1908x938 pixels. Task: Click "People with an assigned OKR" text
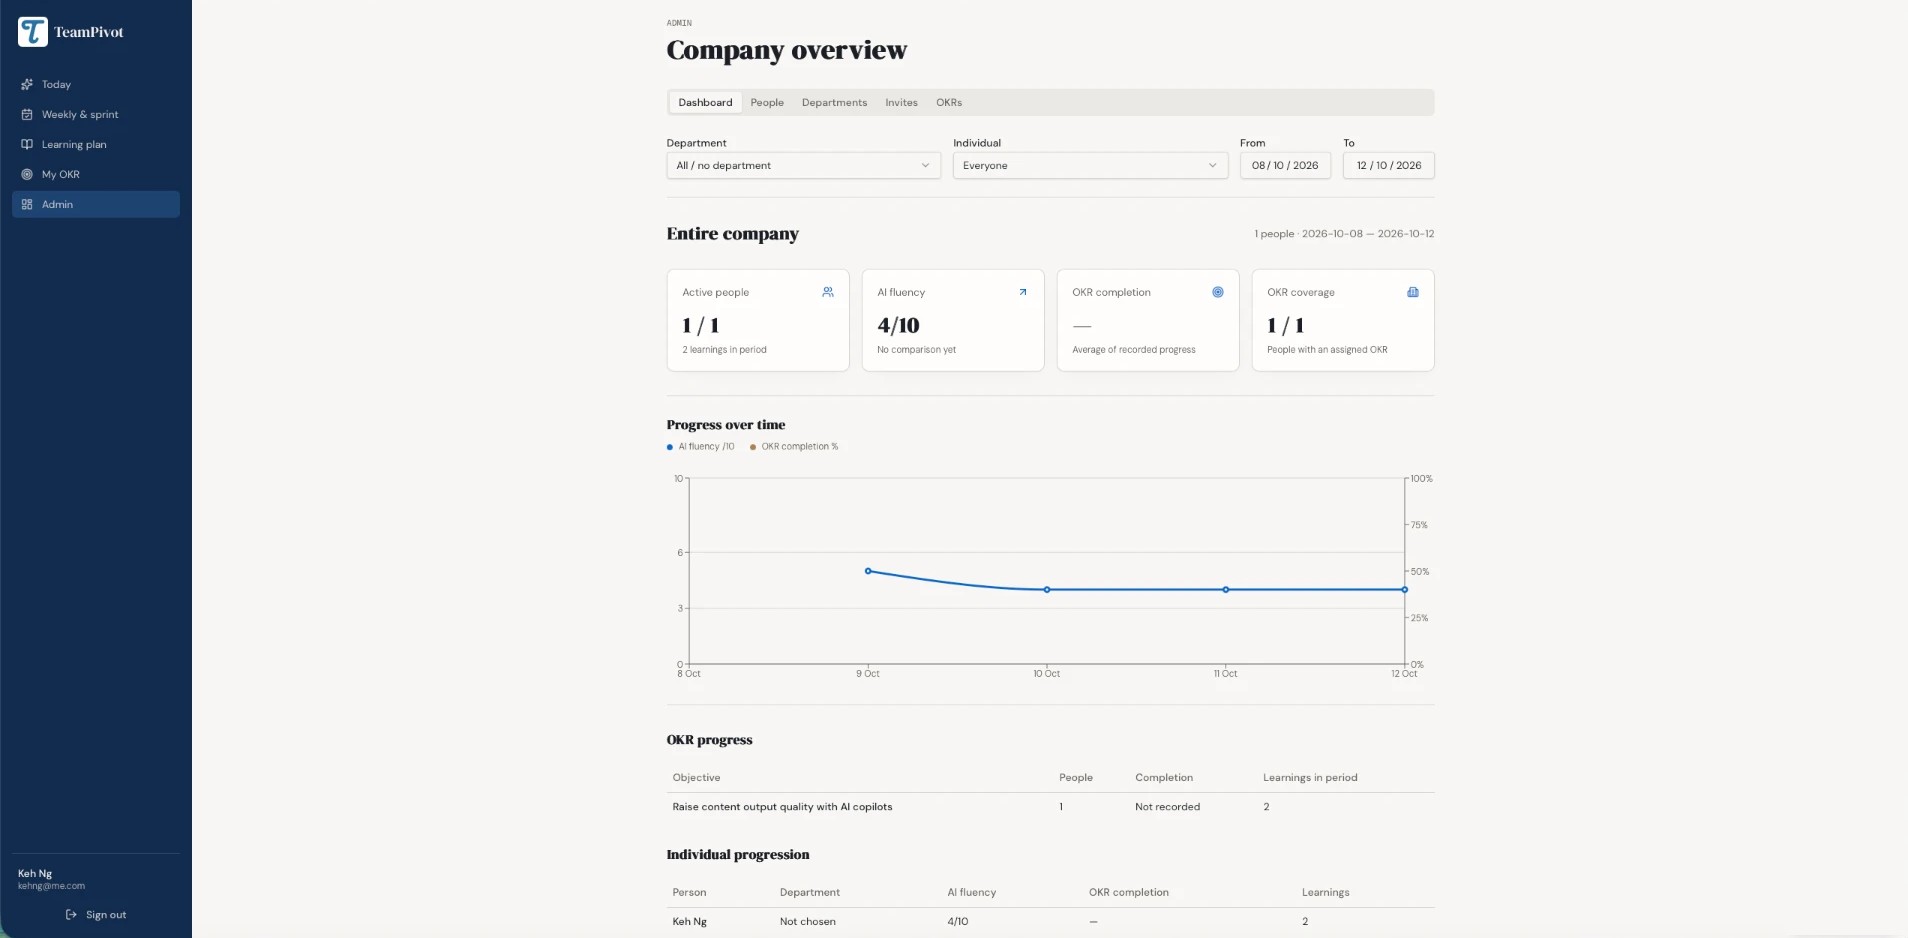point(1327,350)
